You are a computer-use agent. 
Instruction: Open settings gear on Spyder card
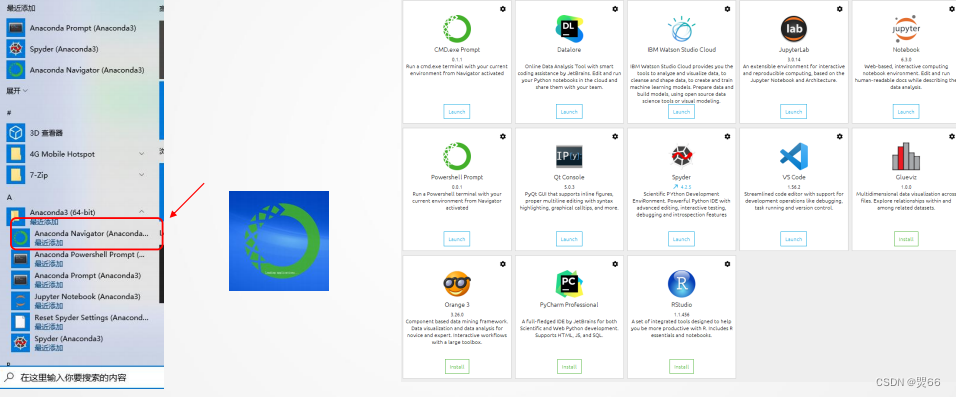tap(727, 136)
